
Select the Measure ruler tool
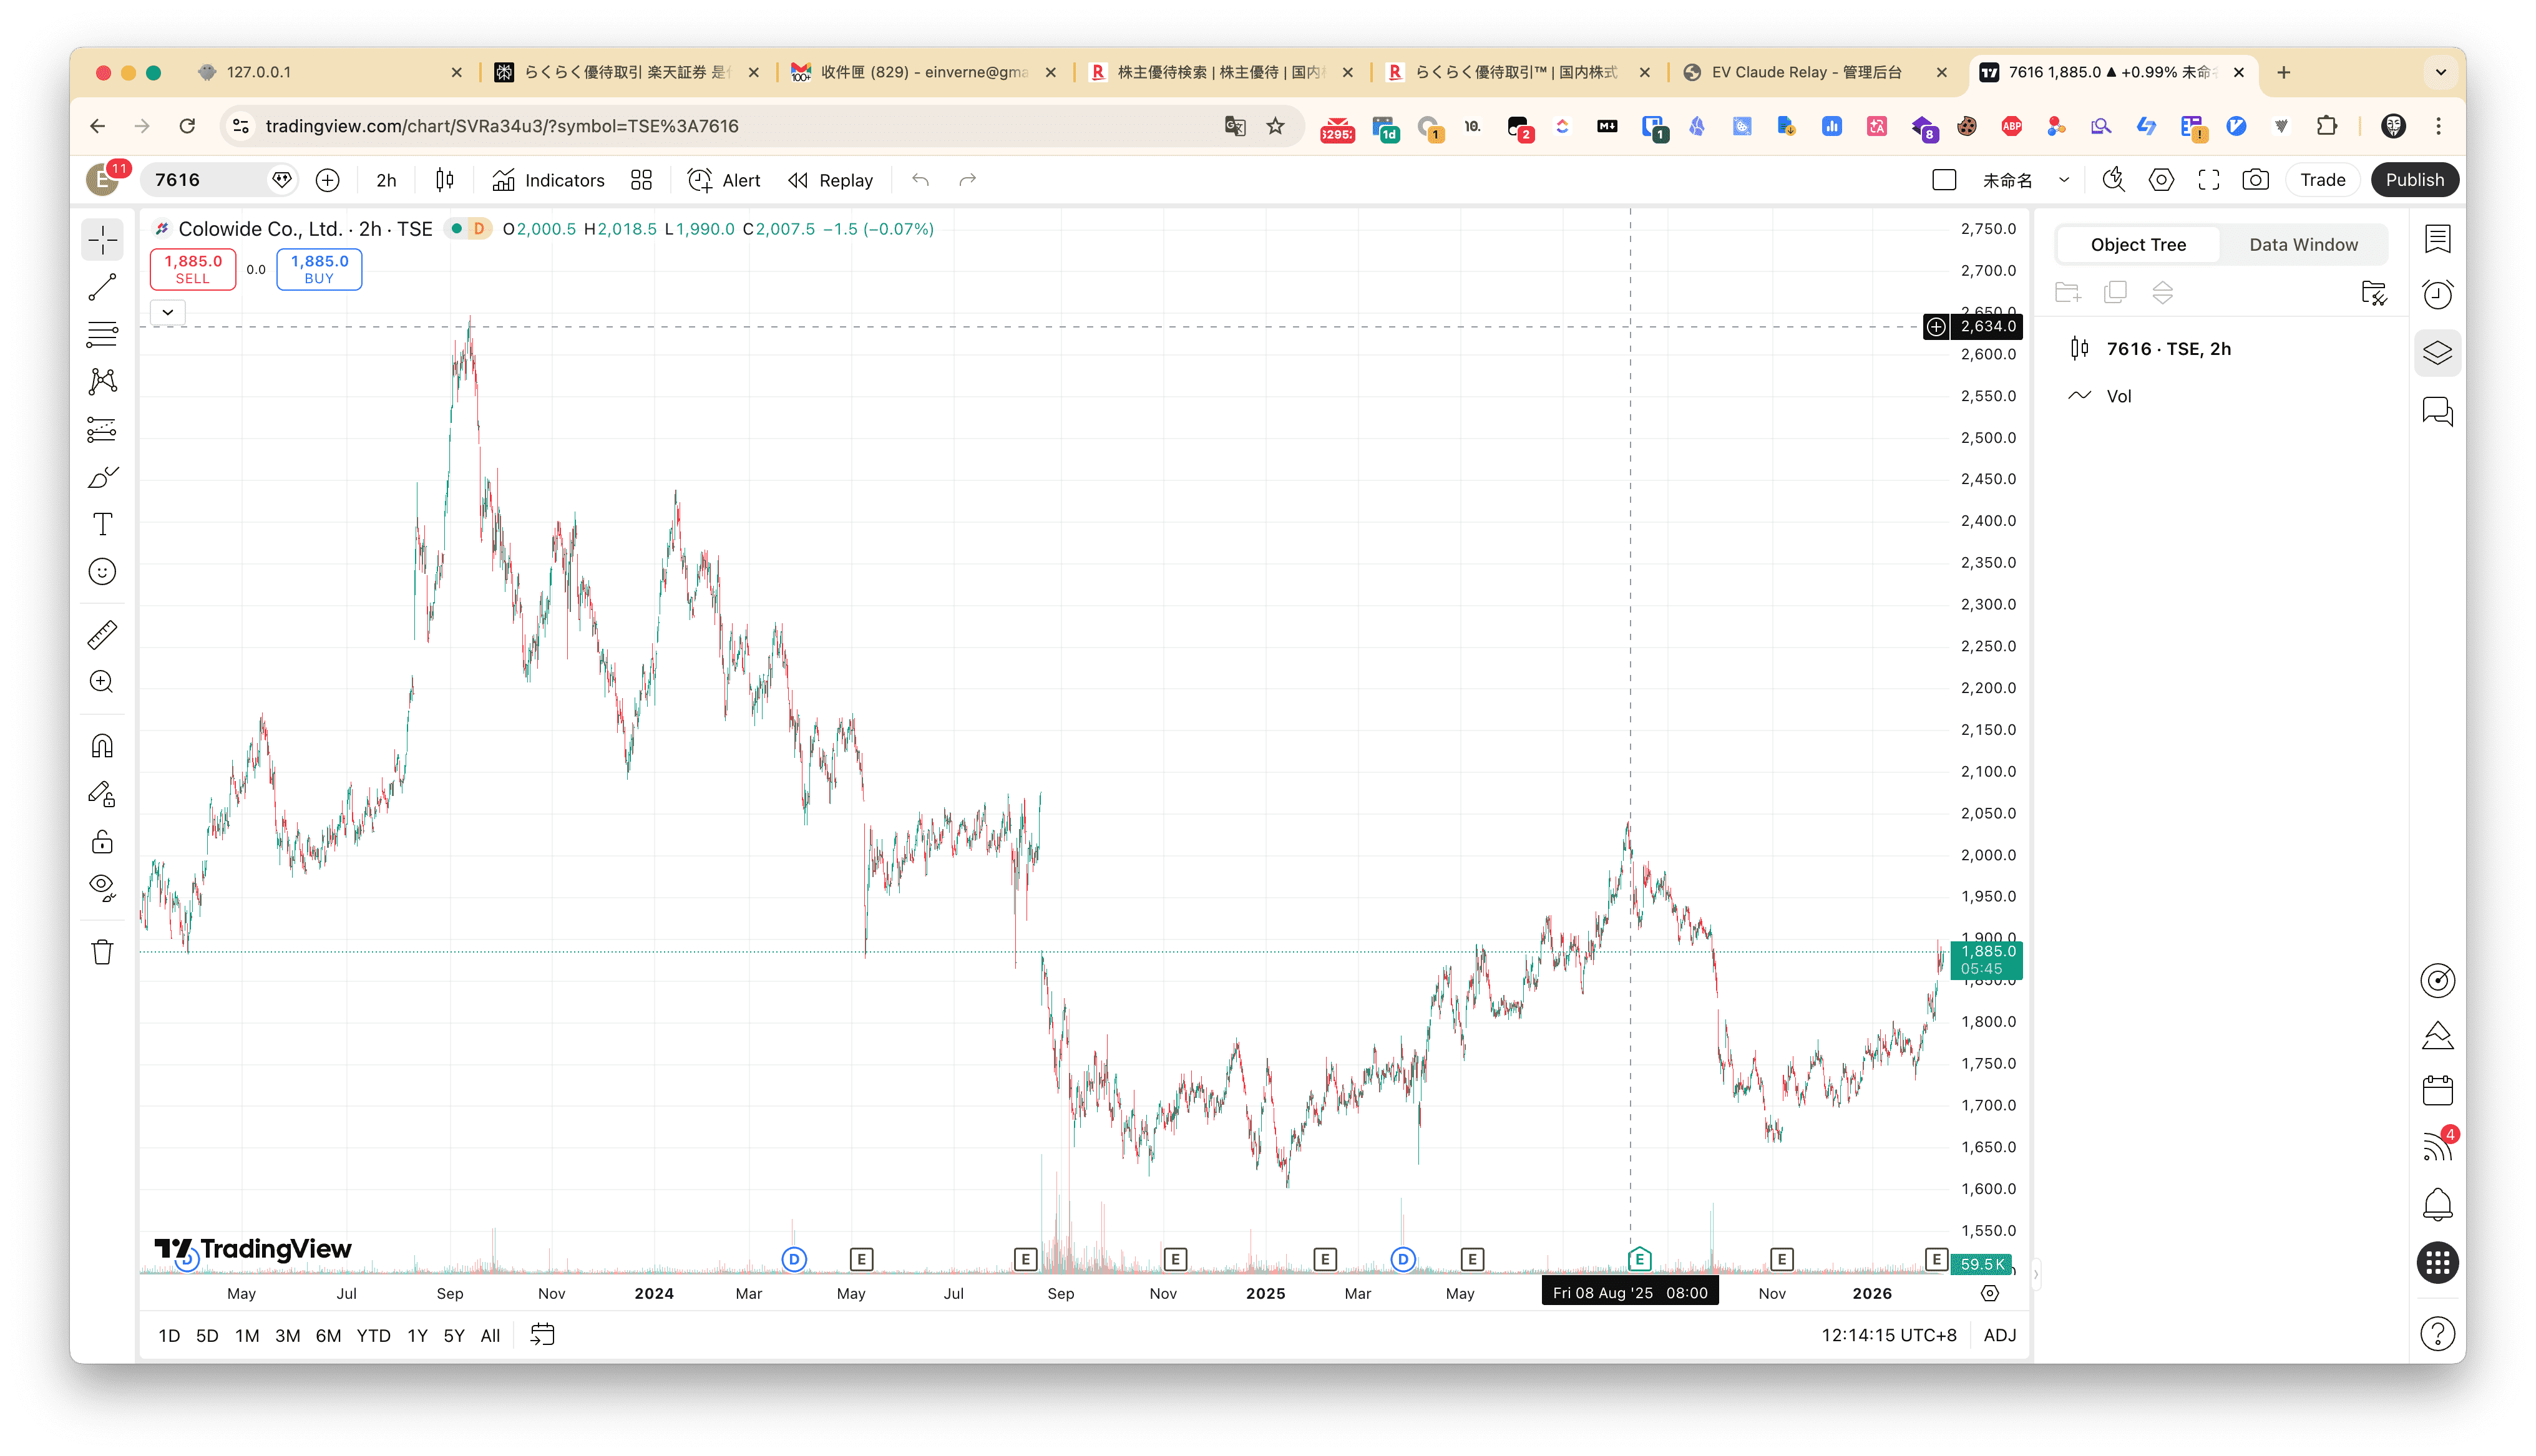click(x=102, y=634)
